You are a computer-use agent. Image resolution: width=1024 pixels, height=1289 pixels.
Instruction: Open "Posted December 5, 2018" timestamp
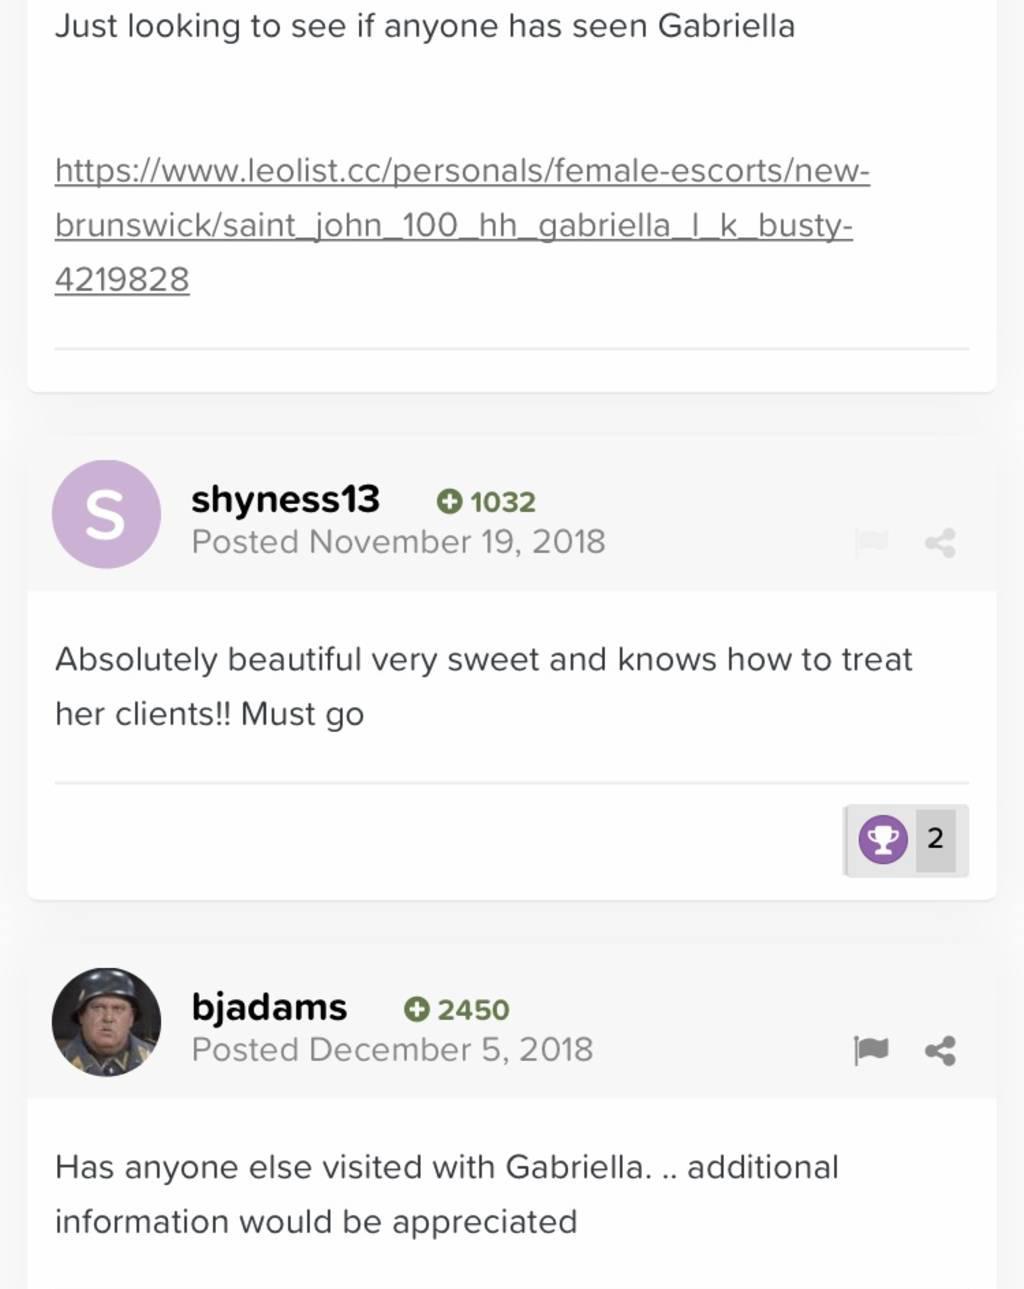pyautogui.click(x=392, y=1050)
